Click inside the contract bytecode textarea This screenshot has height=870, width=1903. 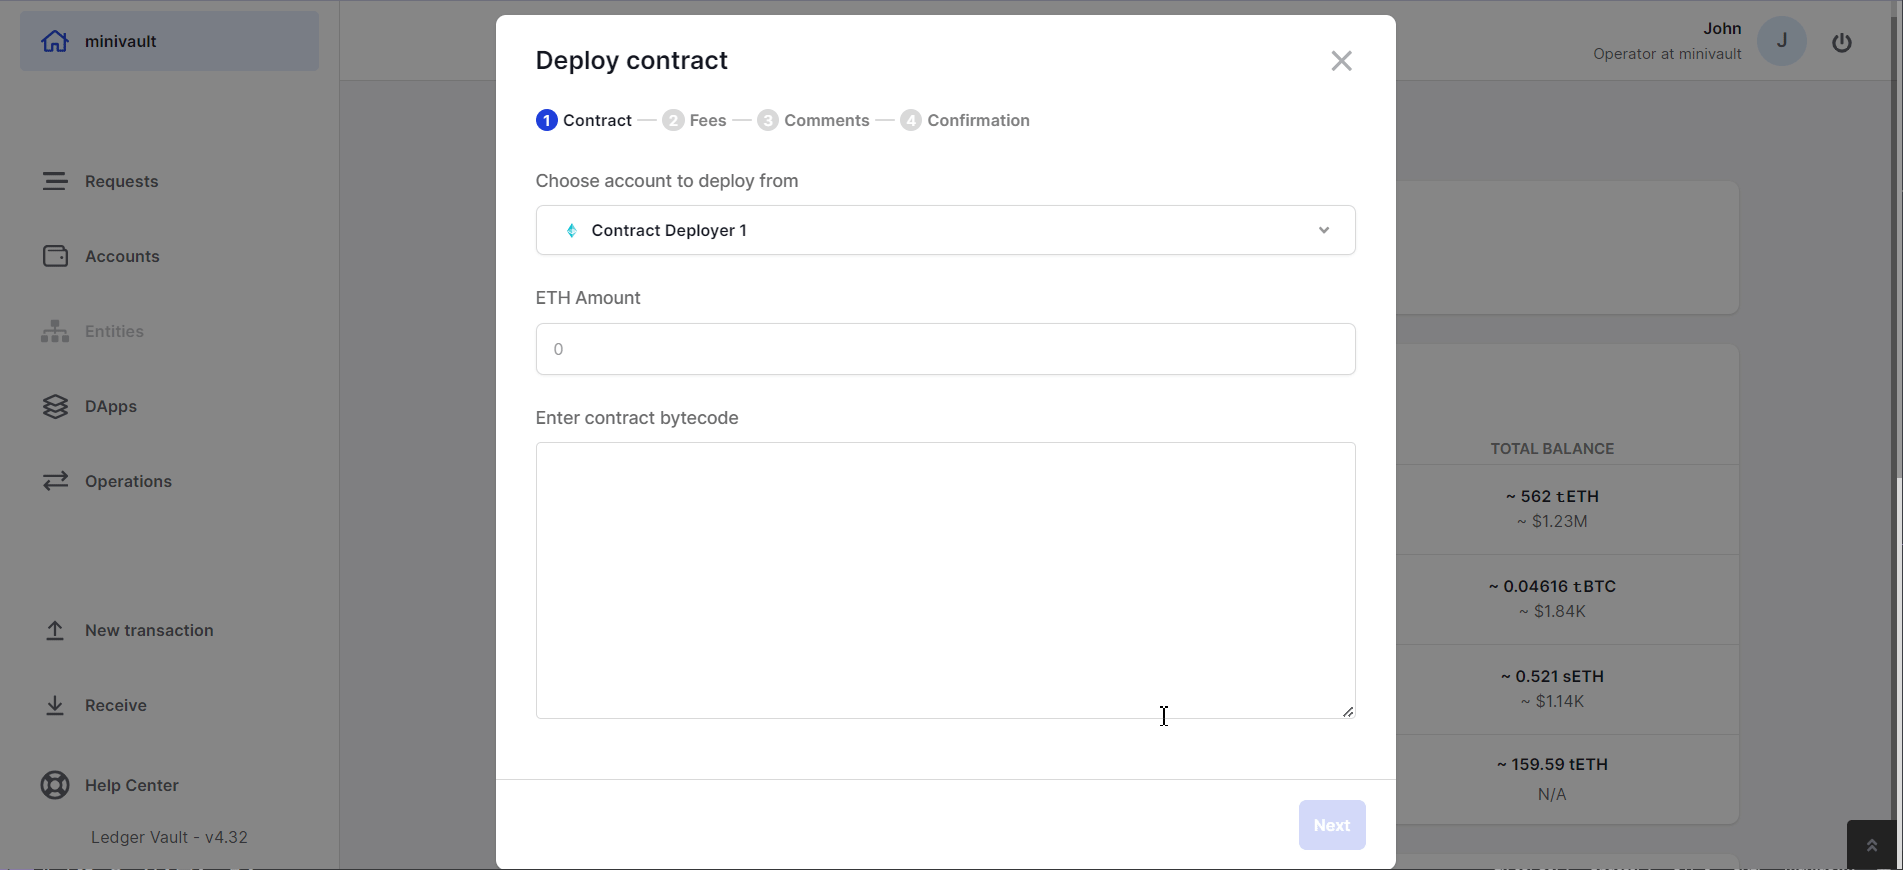(944, 580)
